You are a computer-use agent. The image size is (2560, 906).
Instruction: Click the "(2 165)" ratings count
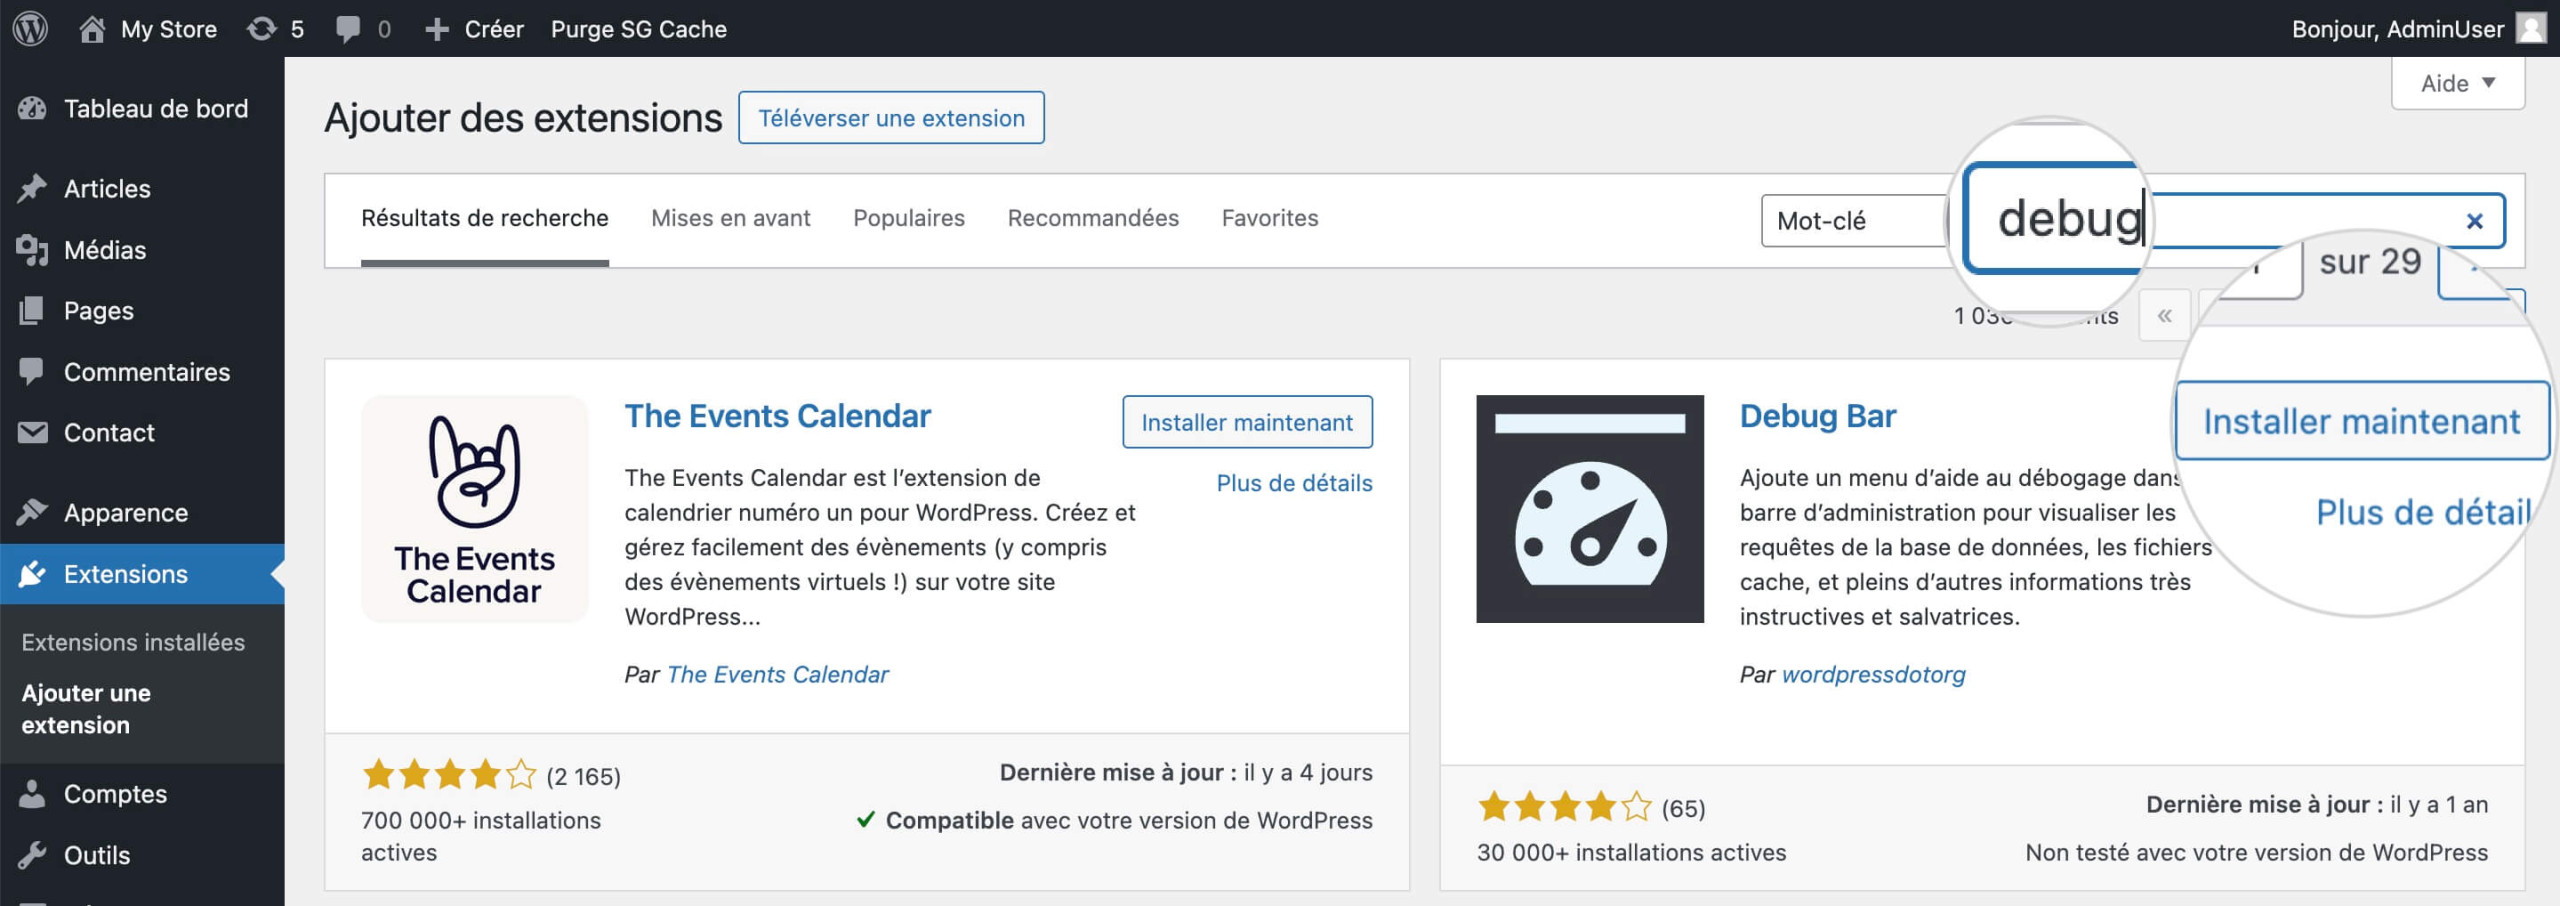[x=583, y=776]
